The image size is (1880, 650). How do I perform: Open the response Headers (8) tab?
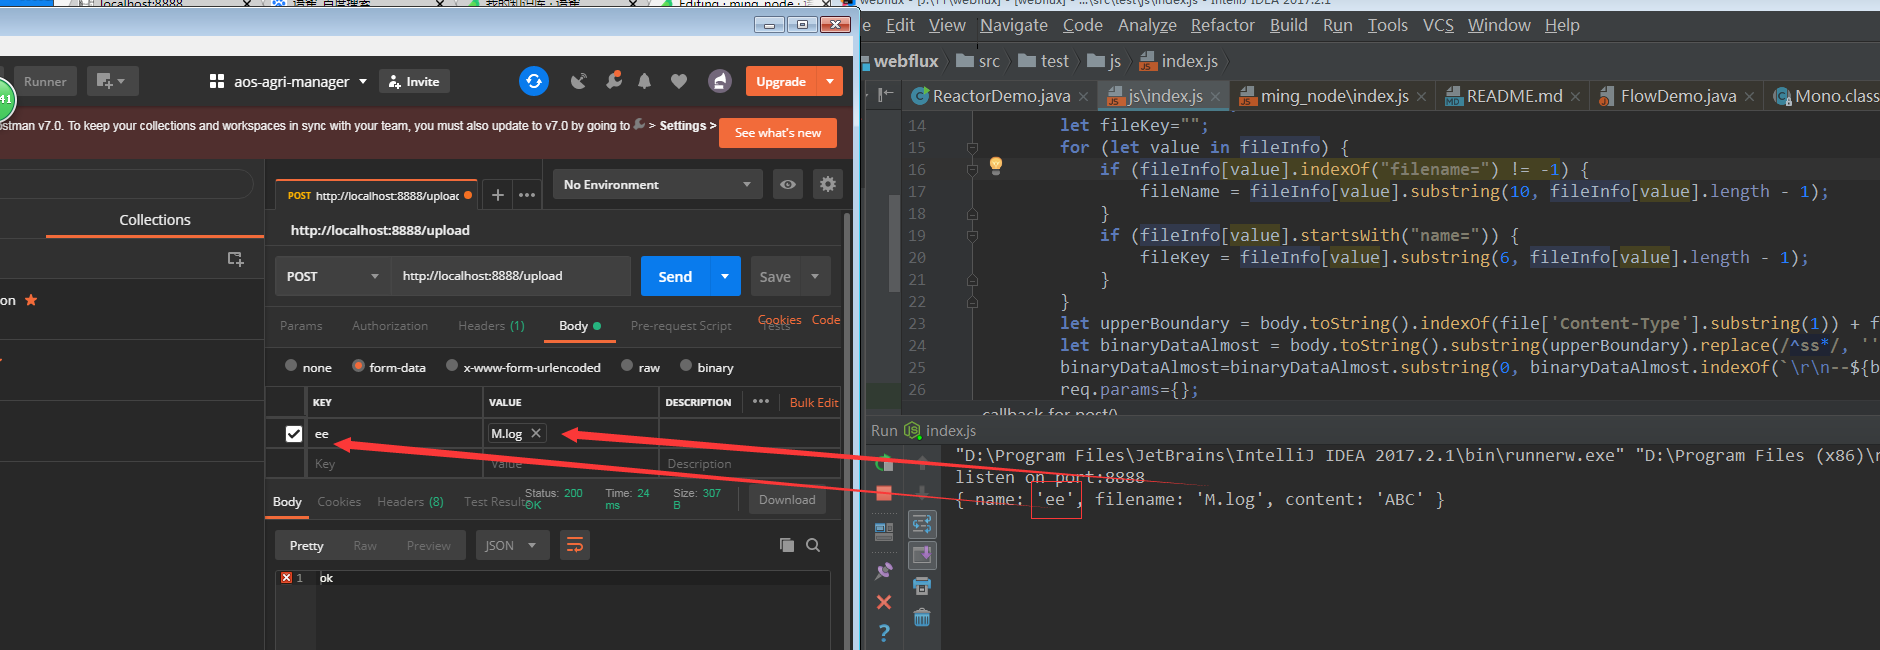410,501
